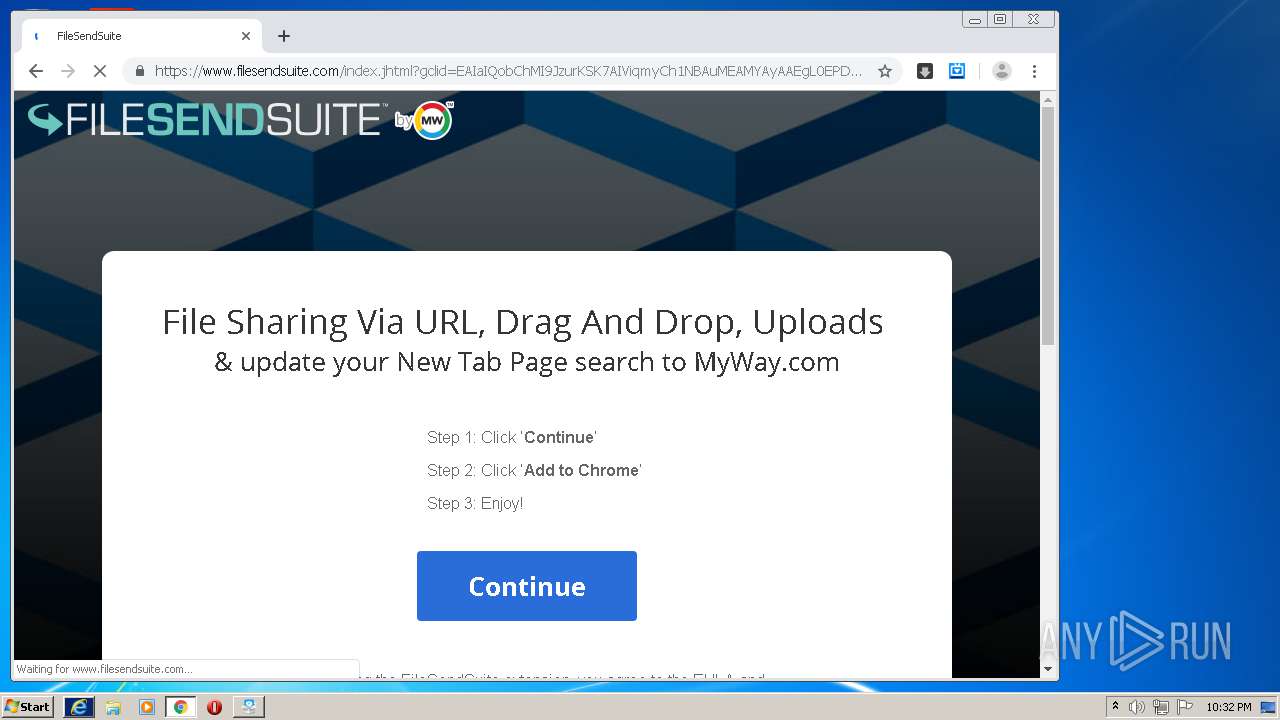Click the 'File Sharing Via URL' headline
This screenshot has height=720, width=1280.
coord(523,322)
